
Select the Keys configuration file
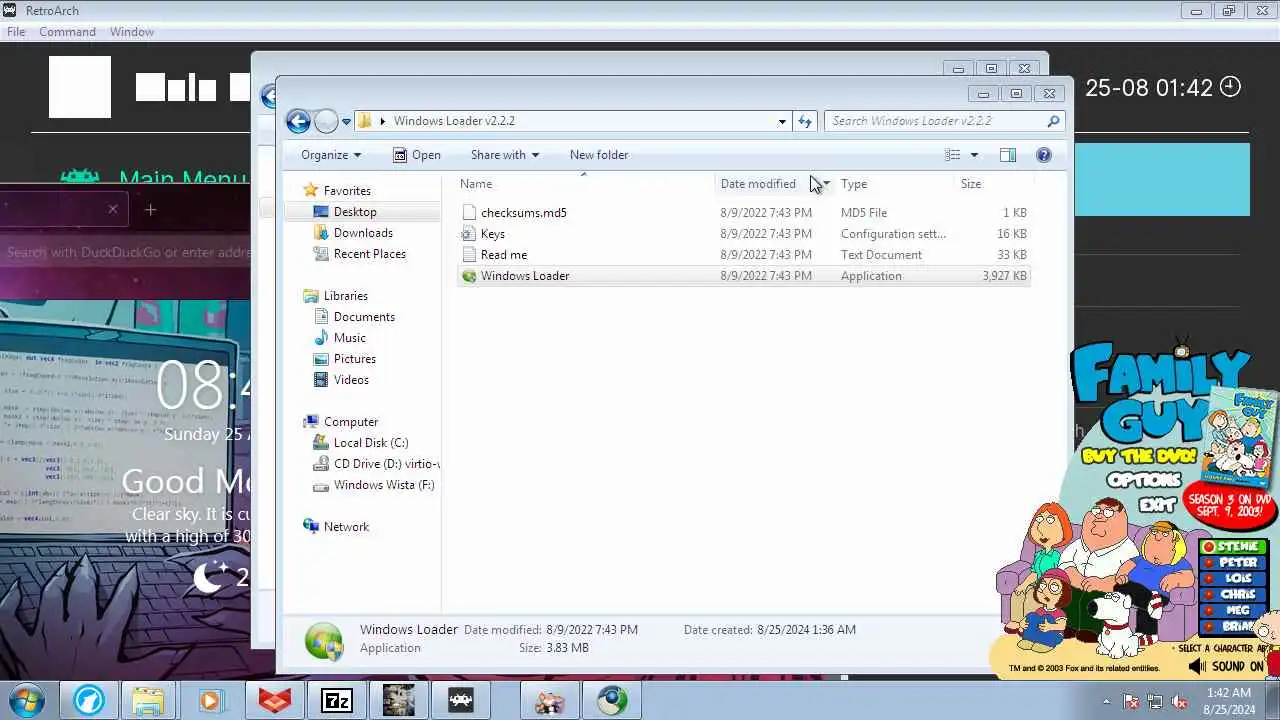coord(493,234)
